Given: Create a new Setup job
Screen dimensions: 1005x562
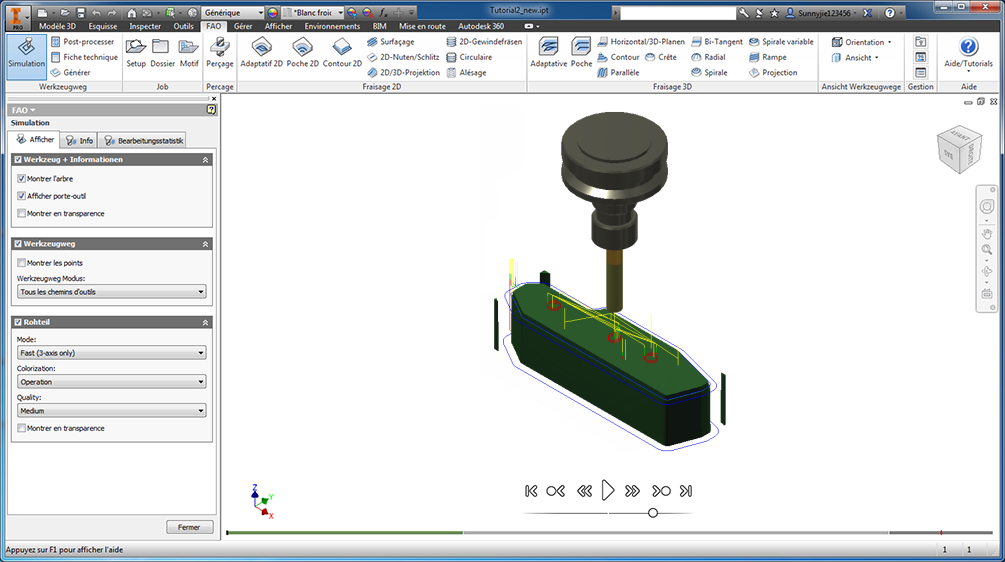Looking at the screenshot, I should click(x=136, y=53).
